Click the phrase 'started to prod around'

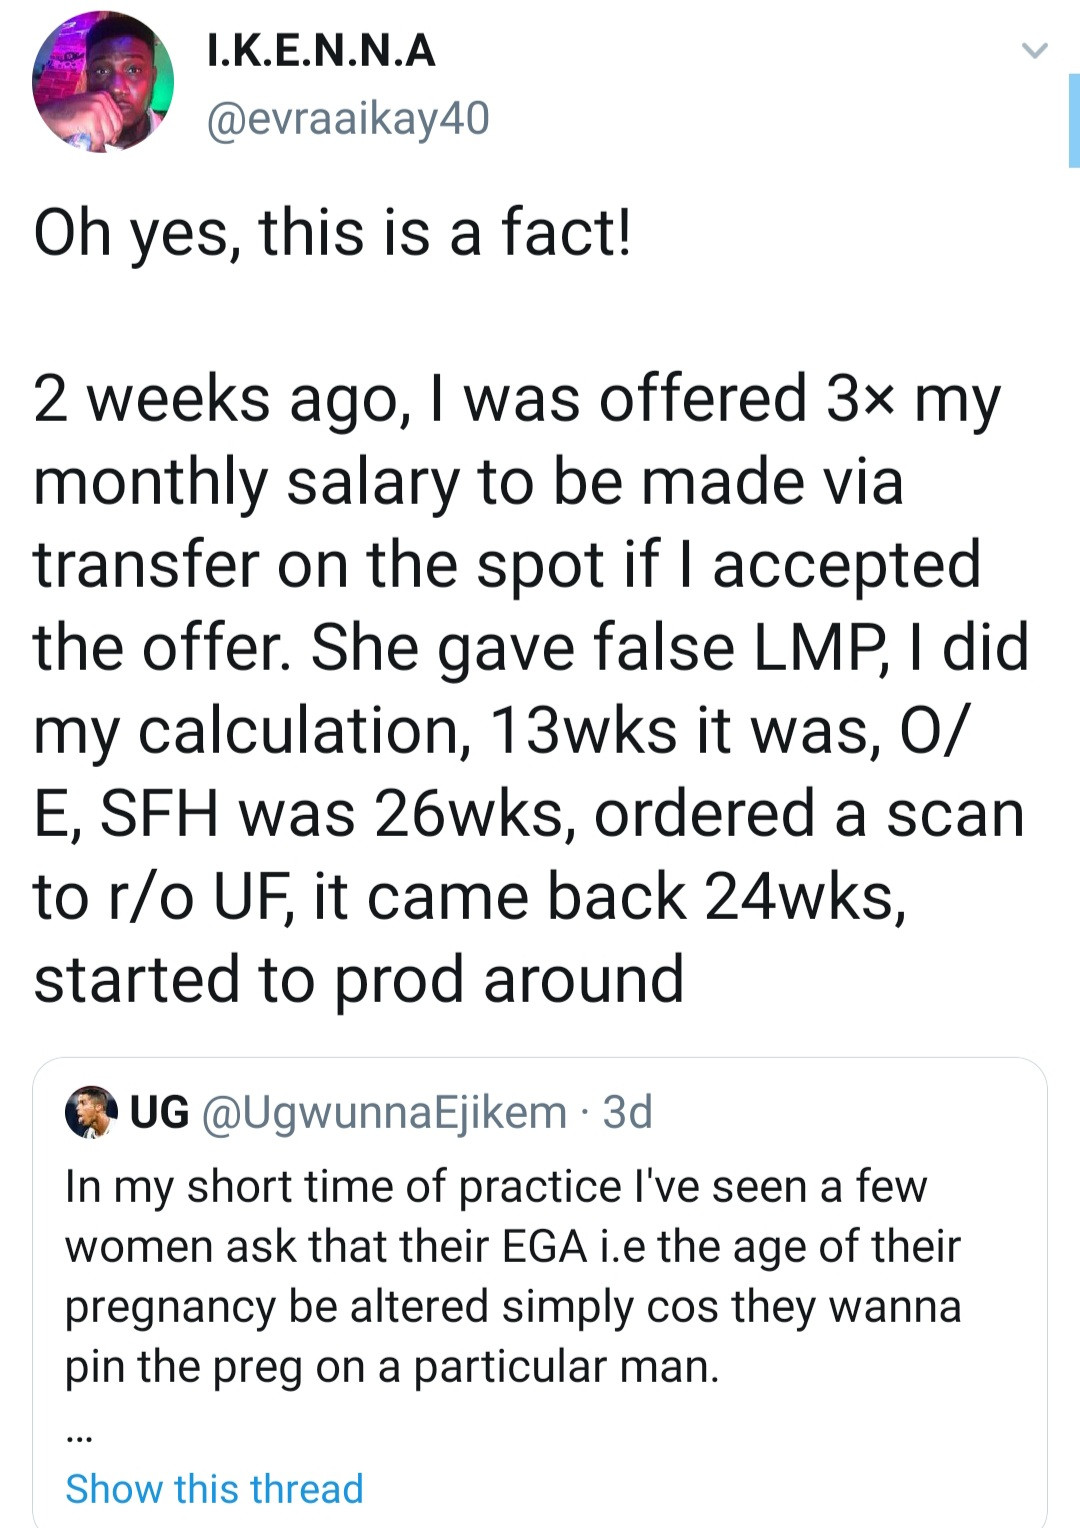[358, 979]
